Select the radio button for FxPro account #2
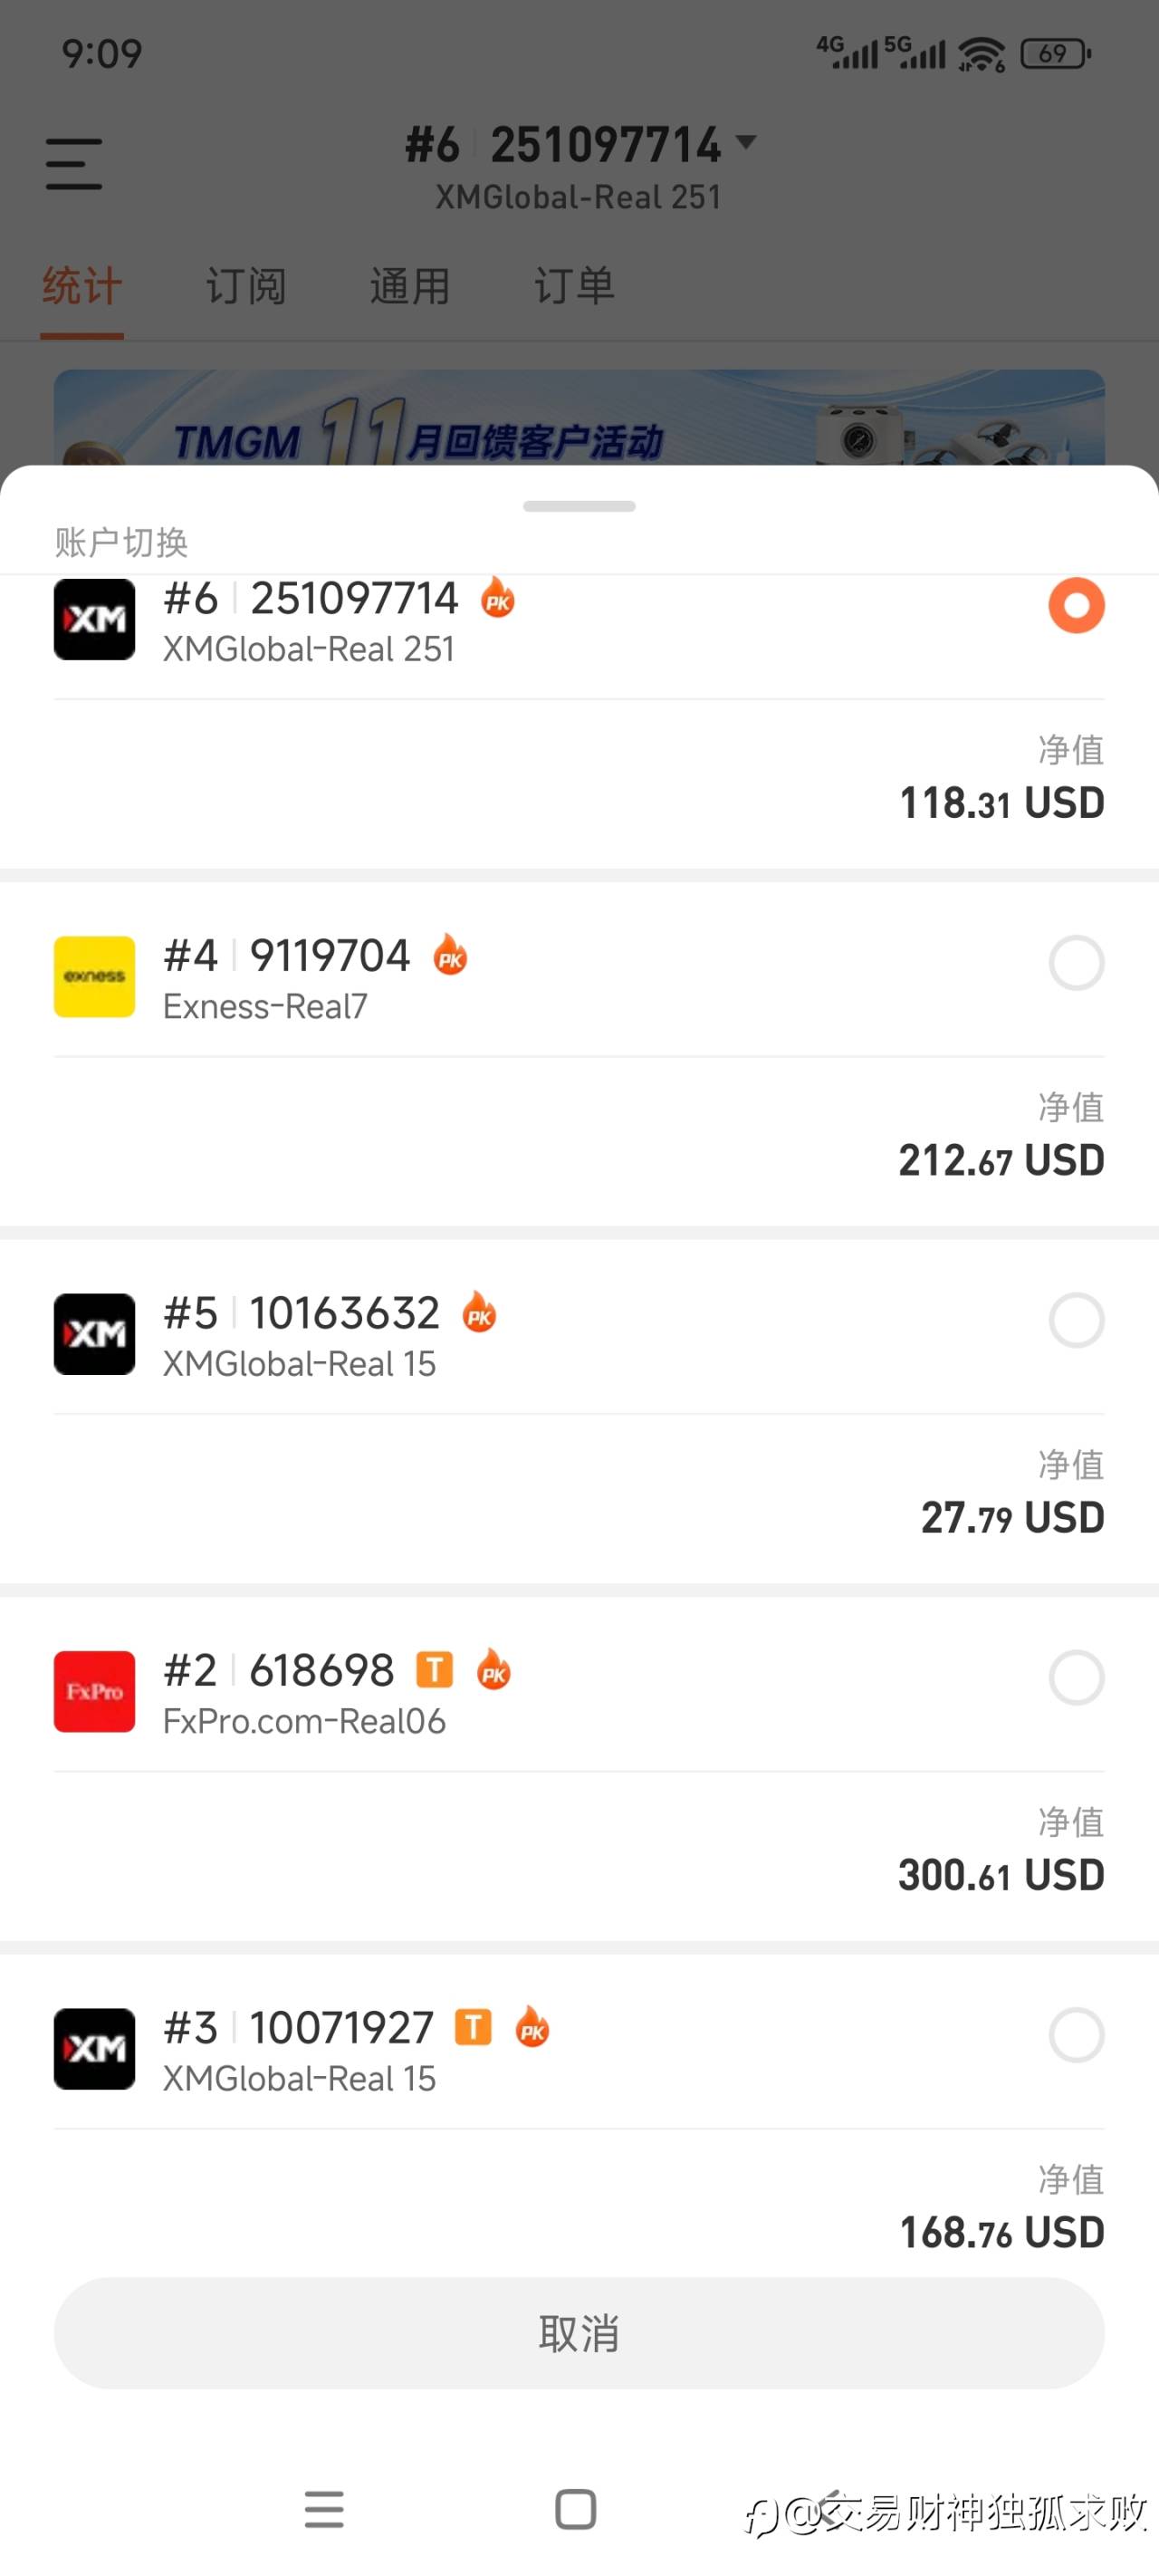The height and width of the screenshot is (2576, 1159). click(x=1076, y=1677)
